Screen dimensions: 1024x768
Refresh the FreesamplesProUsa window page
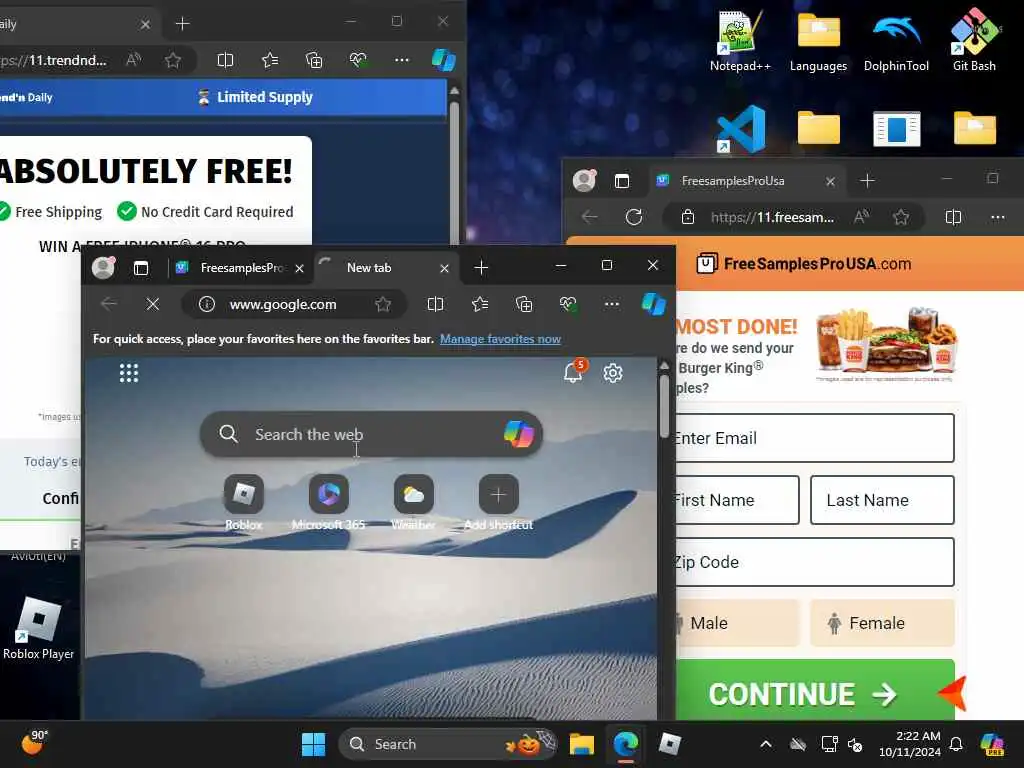click(633, 217)
